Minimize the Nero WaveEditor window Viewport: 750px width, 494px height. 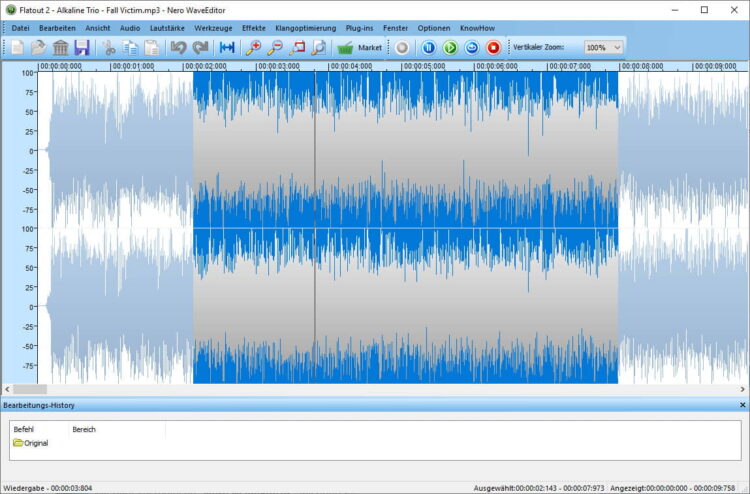tap(675, 10)
